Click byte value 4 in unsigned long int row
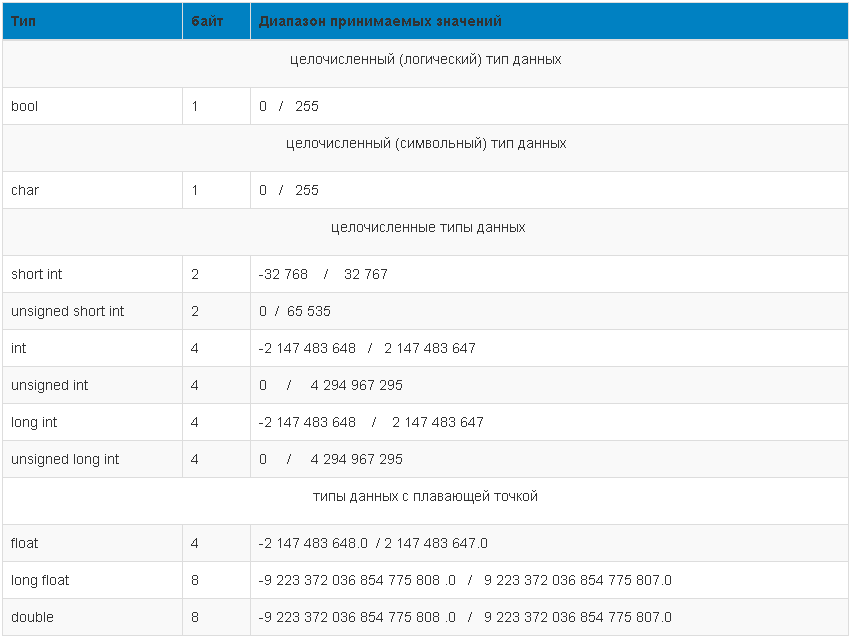The image size is (851, 638). click(195, 459)
